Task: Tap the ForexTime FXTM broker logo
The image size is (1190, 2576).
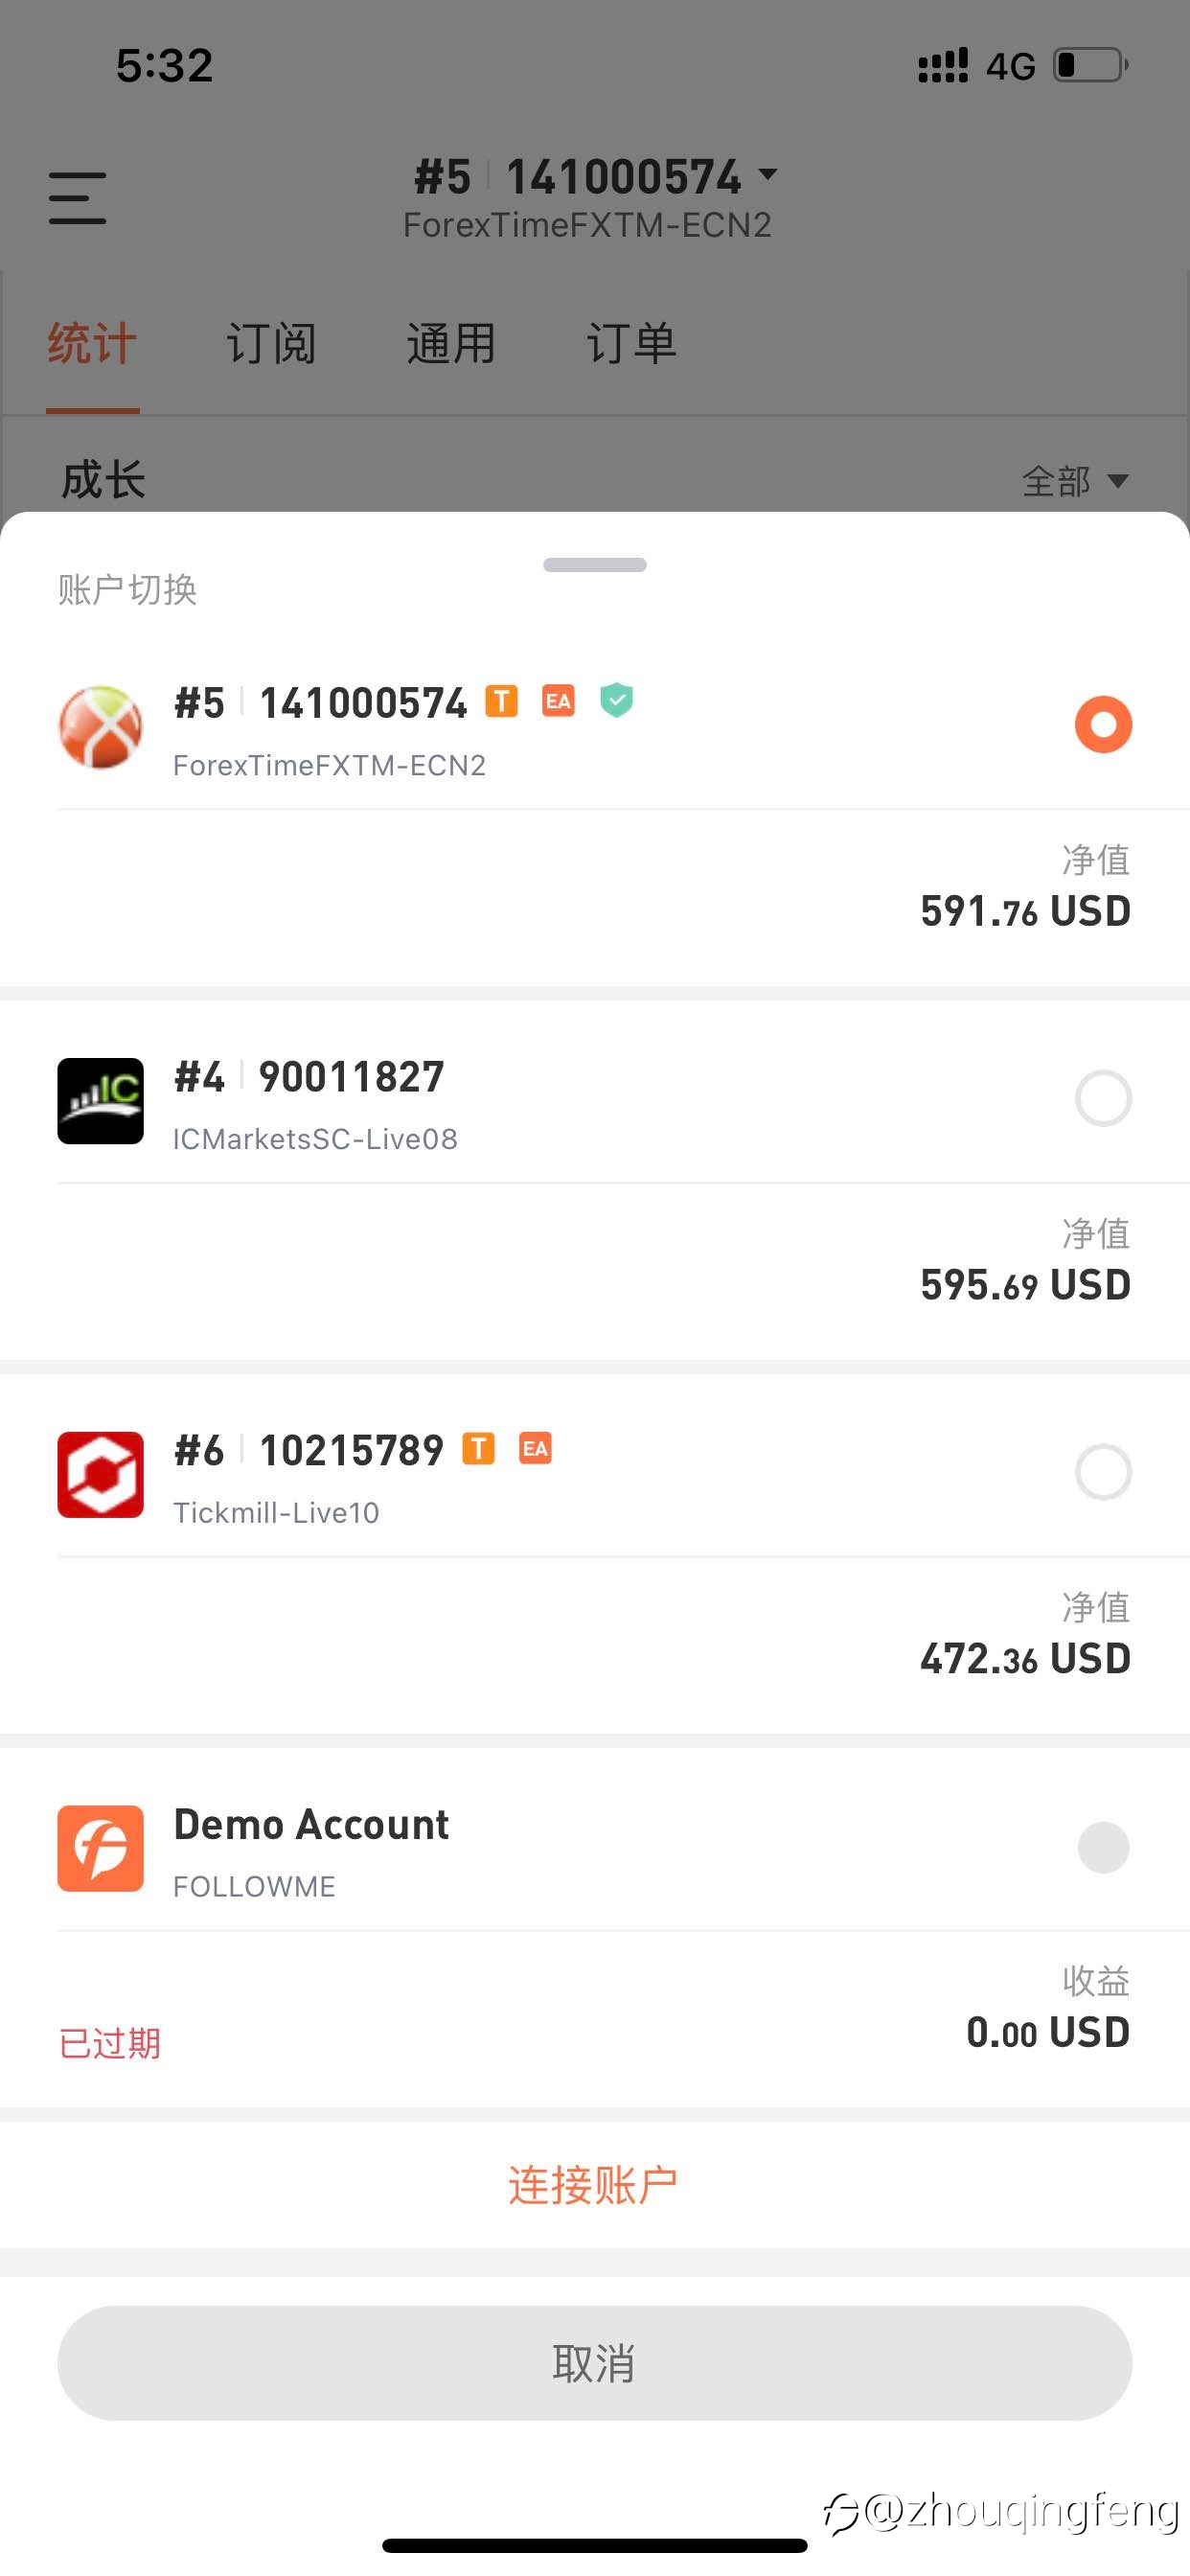Action: [100, 727]
